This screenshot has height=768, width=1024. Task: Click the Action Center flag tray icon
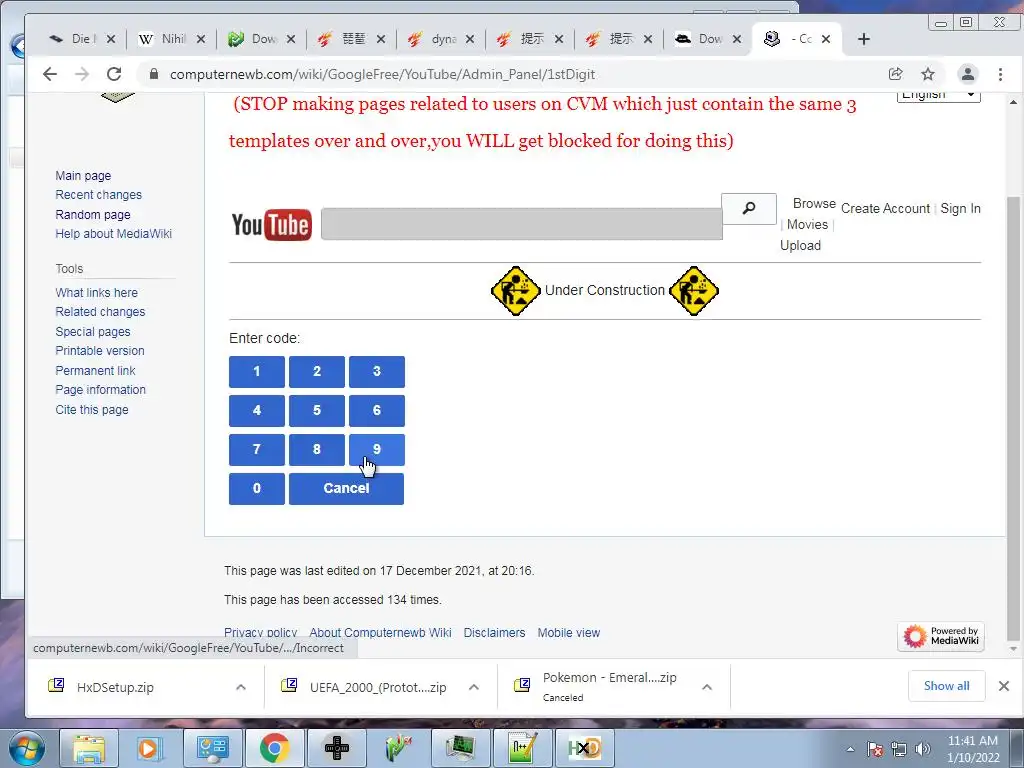click(875, 749)
